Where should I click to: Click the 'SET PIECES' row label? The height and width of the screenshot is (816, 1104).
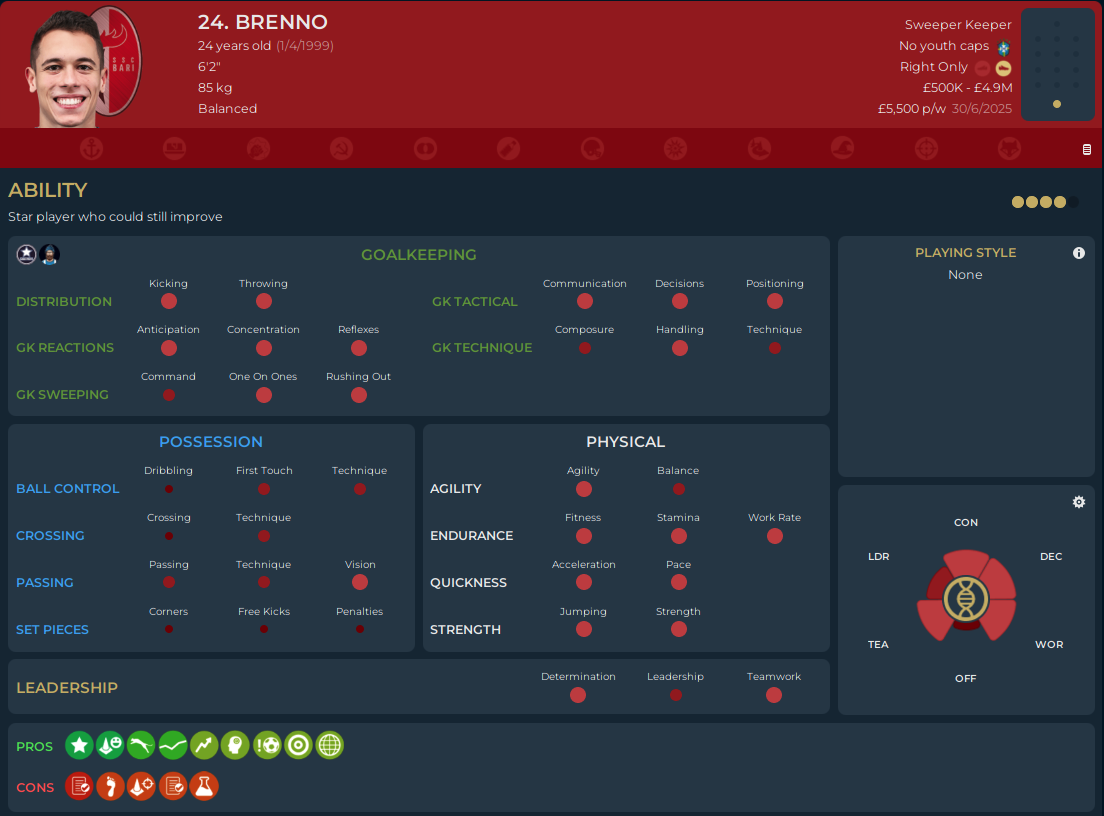coord(52,629)
